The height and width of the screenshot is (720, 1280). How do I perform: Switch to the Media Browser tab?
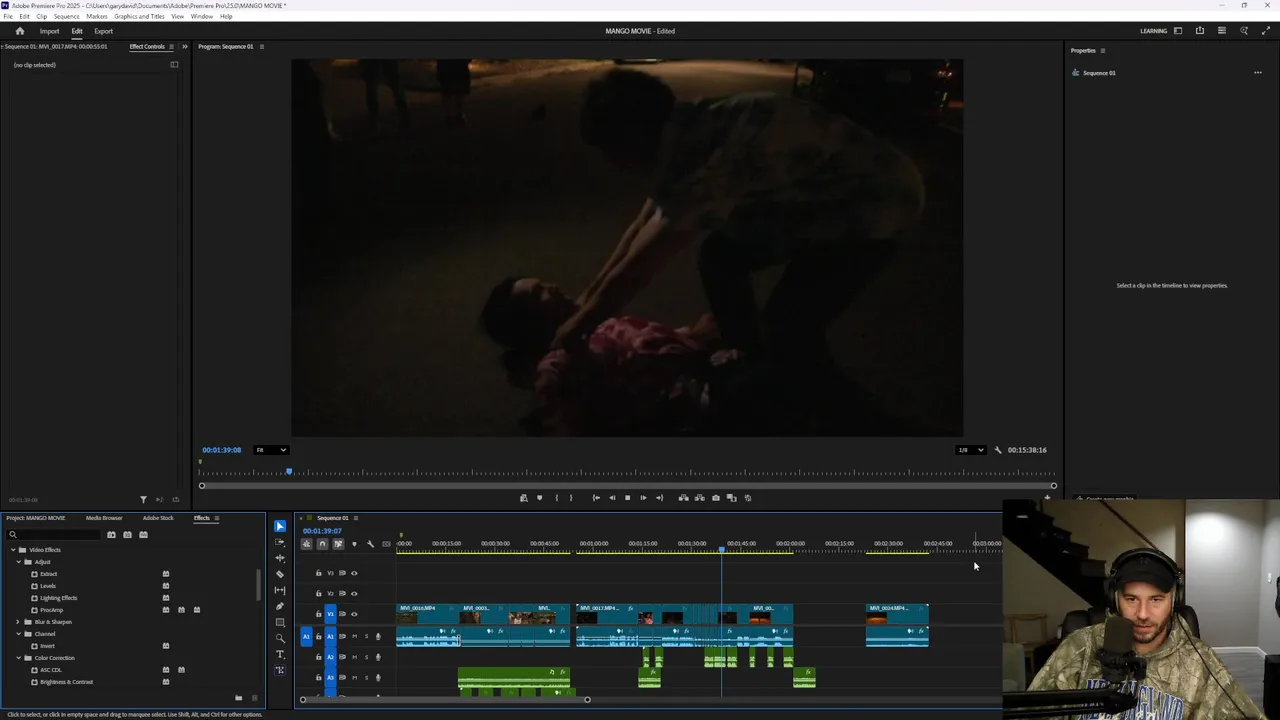(x=104, y=518)
